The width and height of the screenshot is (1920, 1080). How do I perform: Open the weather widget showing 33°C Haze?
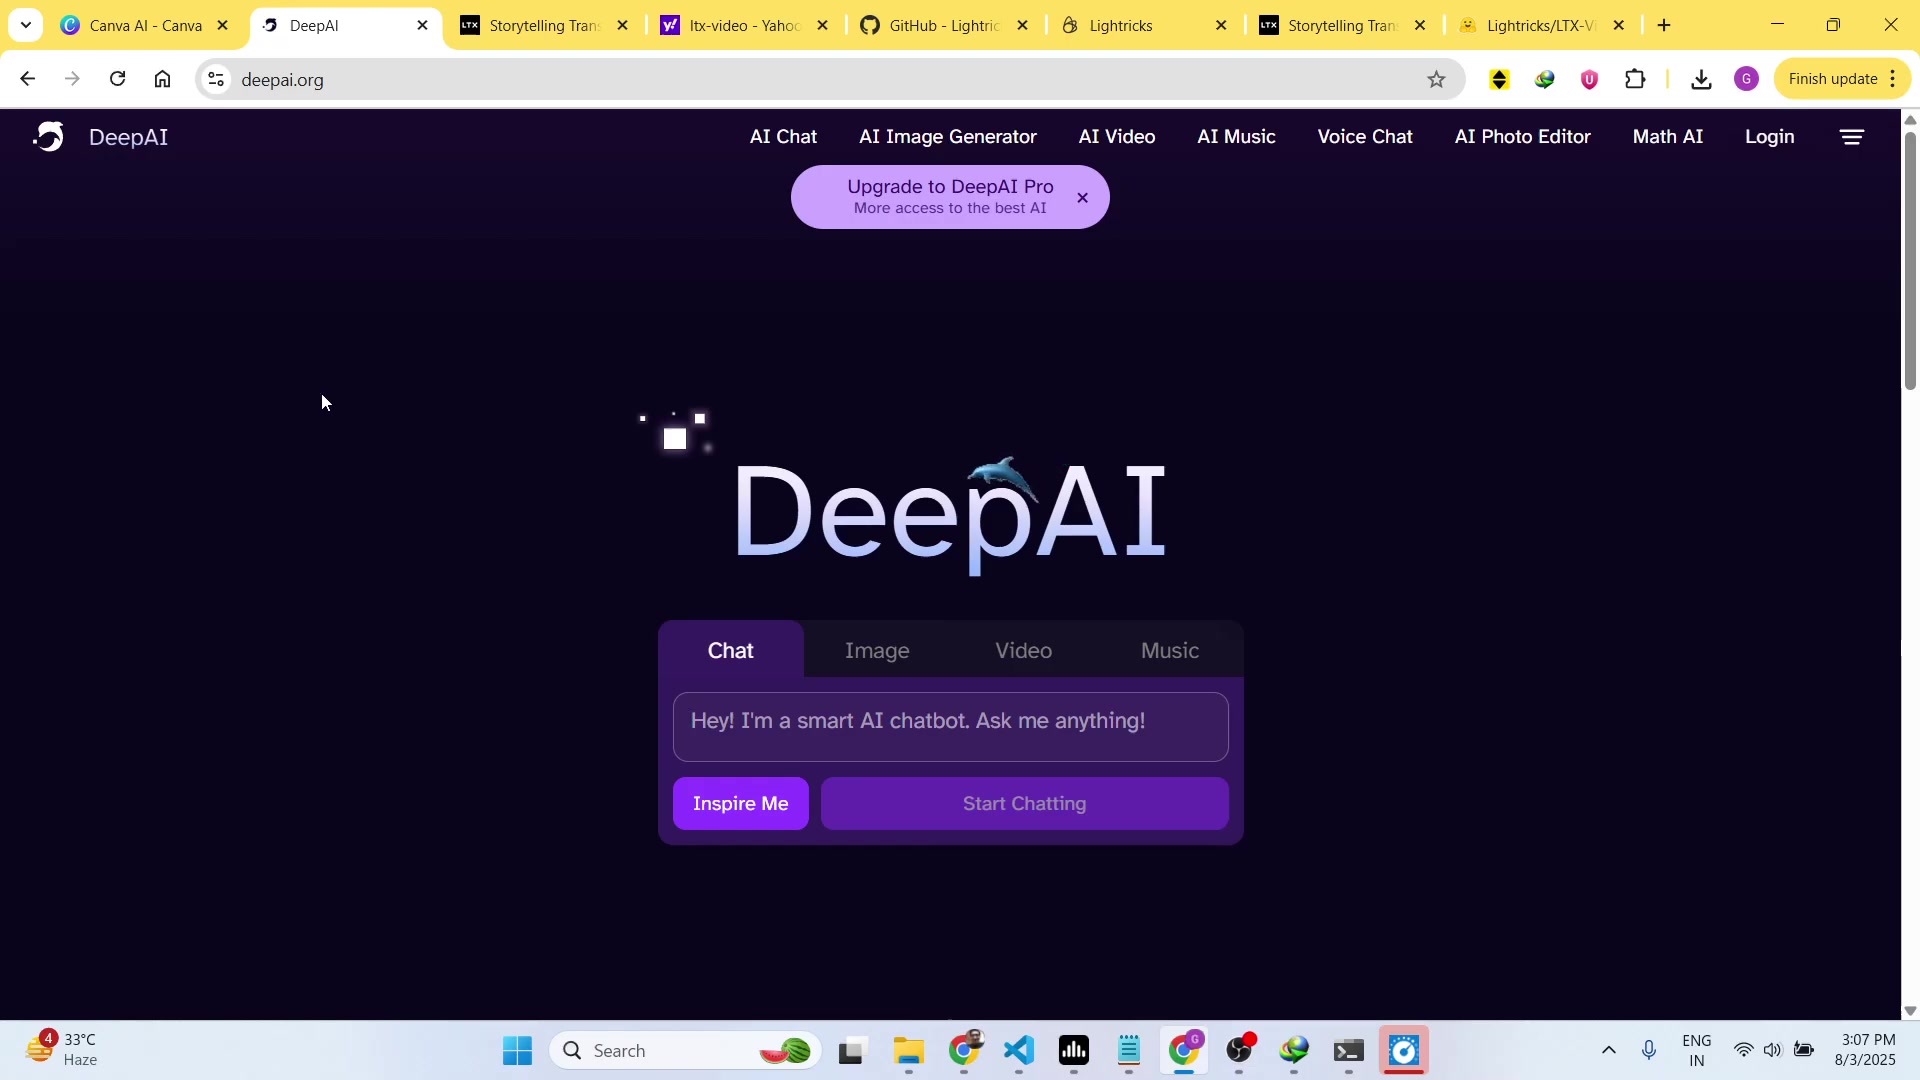point(62,1050)
